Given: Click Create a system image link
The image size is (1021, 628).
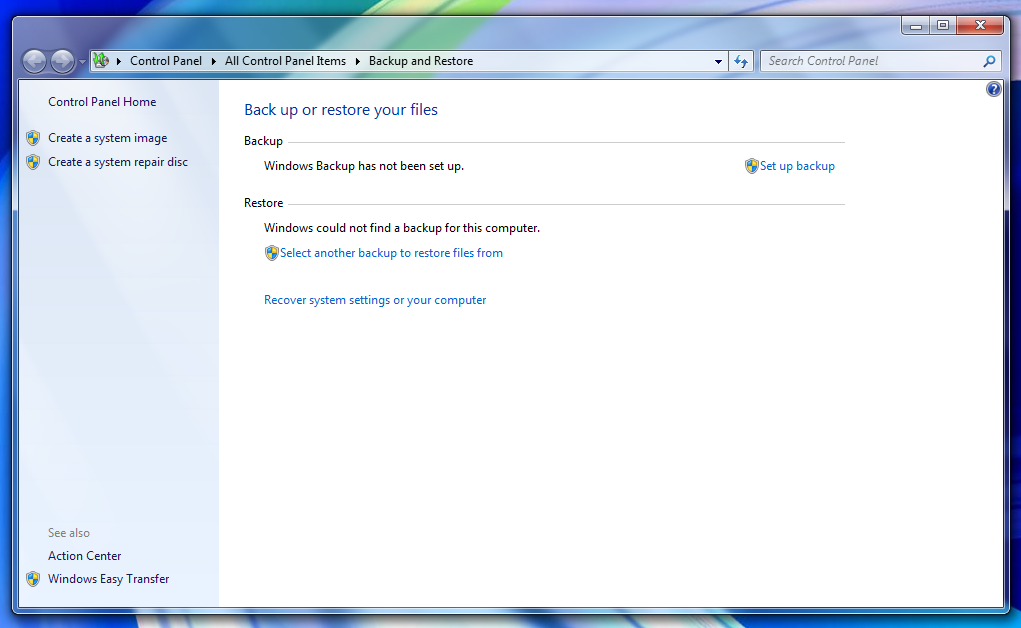Looking at the screenshot, I should coord(107,138).
